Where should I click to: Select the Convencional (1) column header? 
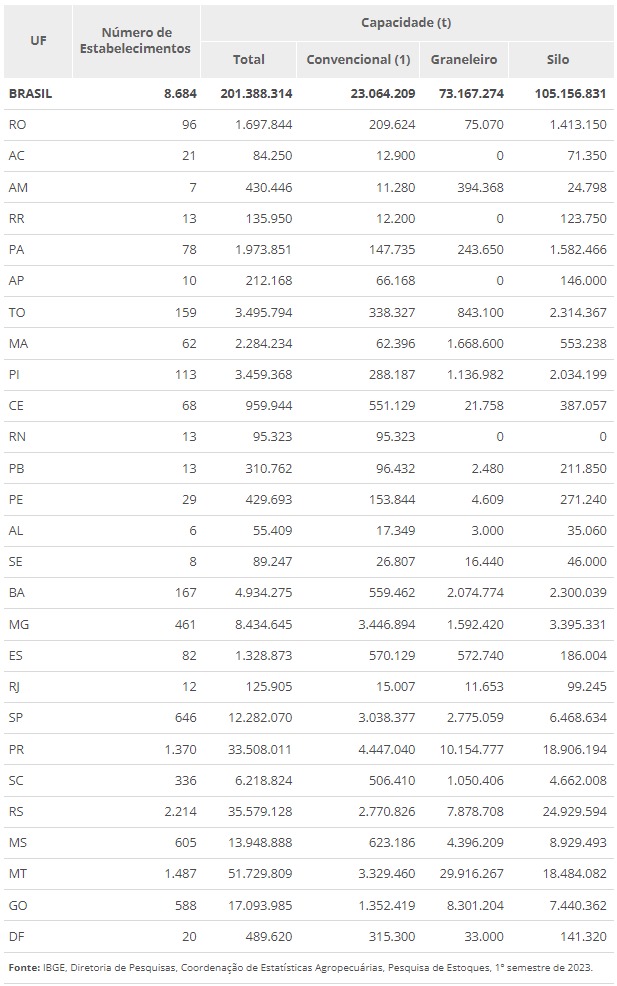pyautogui.click(x=358, y=60)
